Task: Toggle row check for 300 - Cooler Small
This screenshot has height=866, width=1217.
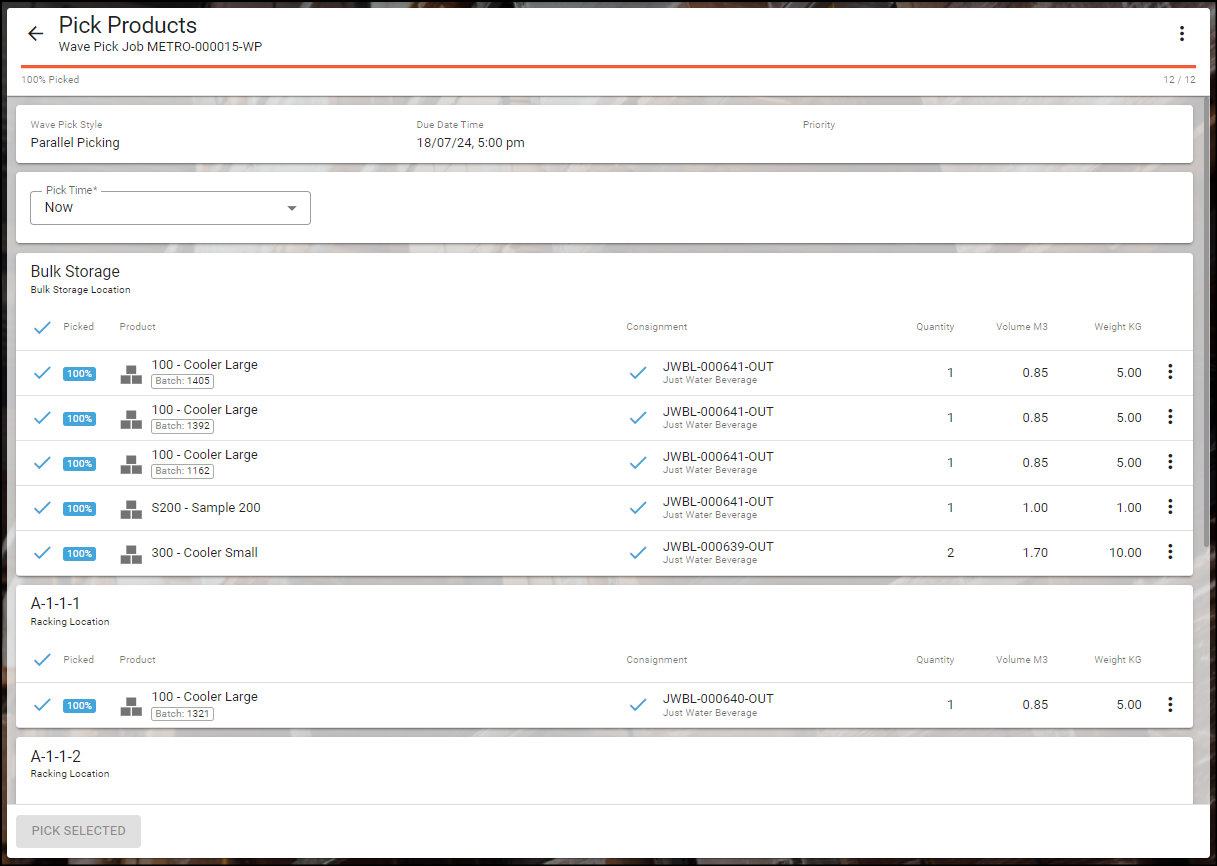Action: pos(42,553)
